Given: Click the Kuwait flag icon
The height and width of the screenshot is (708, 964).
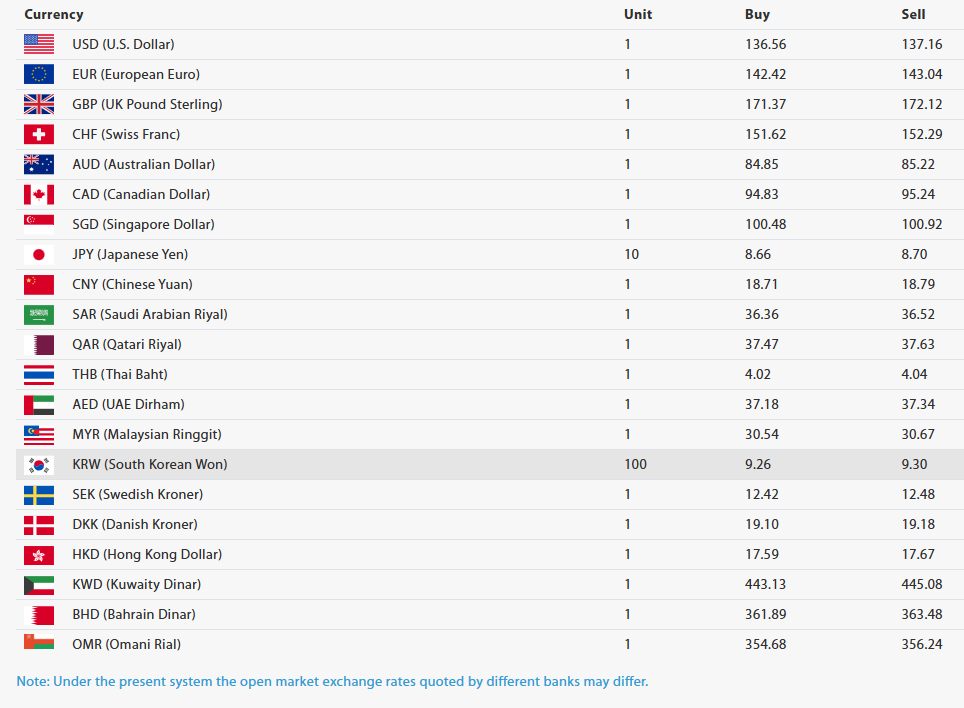Looking at the screenshot, I should coord(39,584).
